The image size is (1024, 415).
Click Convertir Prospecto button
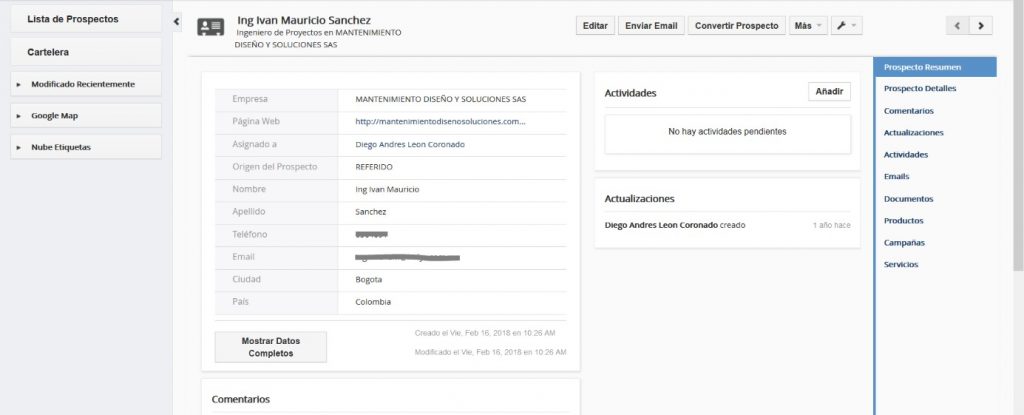(x=736, y=26)
